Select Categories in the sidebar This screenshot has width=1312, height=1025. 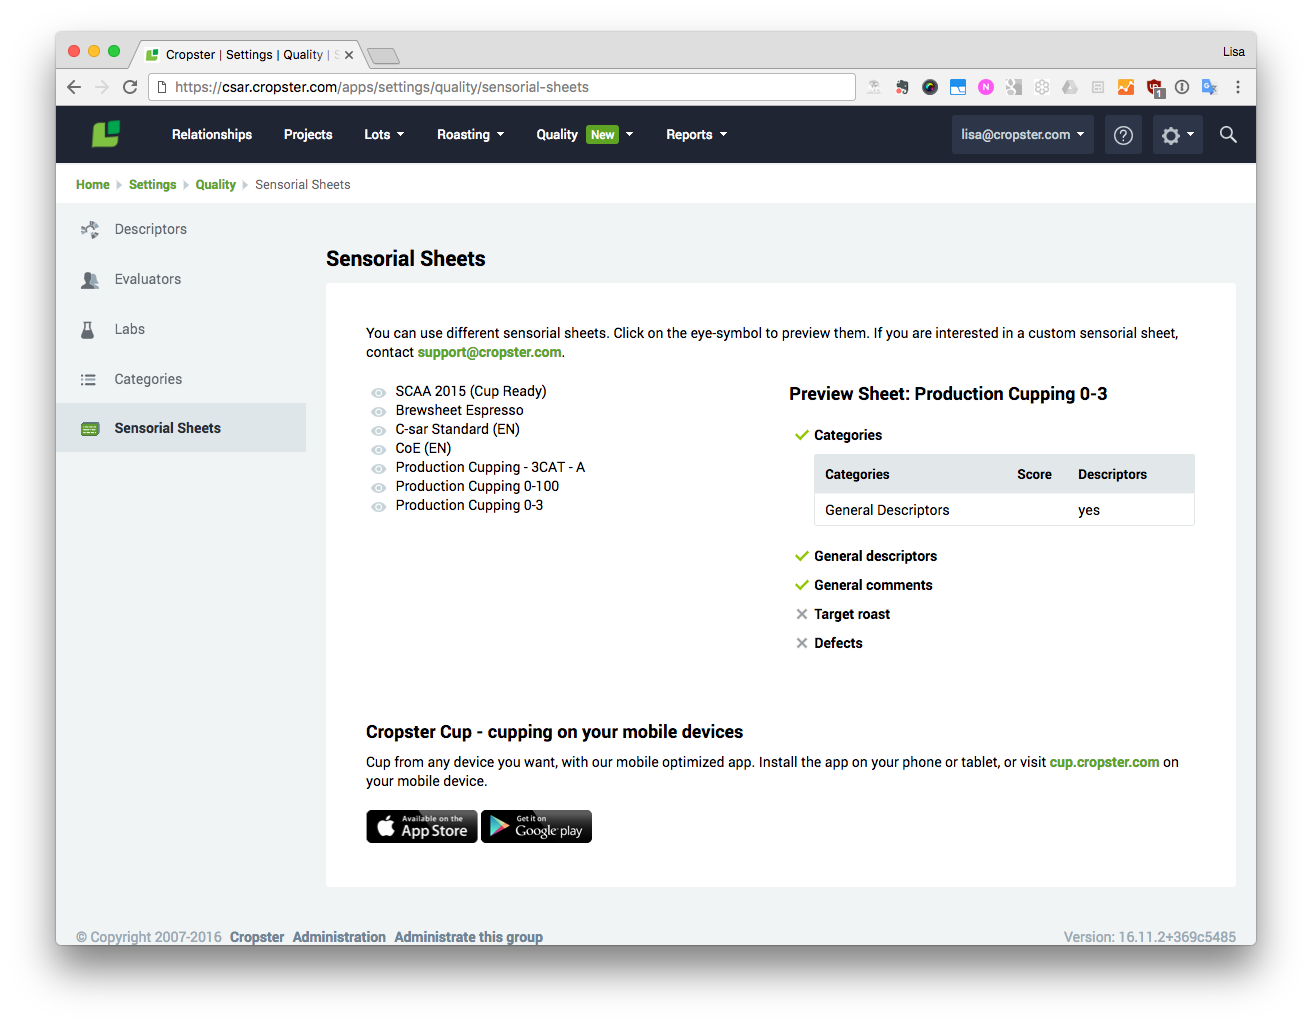tap(181, 379)
